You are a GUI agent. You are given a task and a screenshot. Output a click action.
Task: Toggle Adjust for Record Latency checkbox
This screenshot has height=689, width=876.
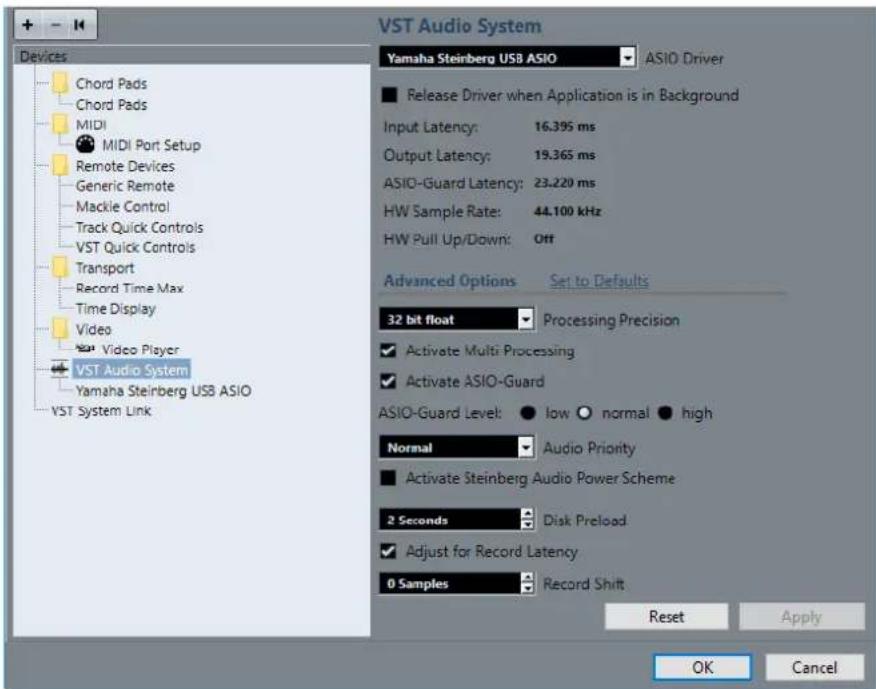(388, 552)
